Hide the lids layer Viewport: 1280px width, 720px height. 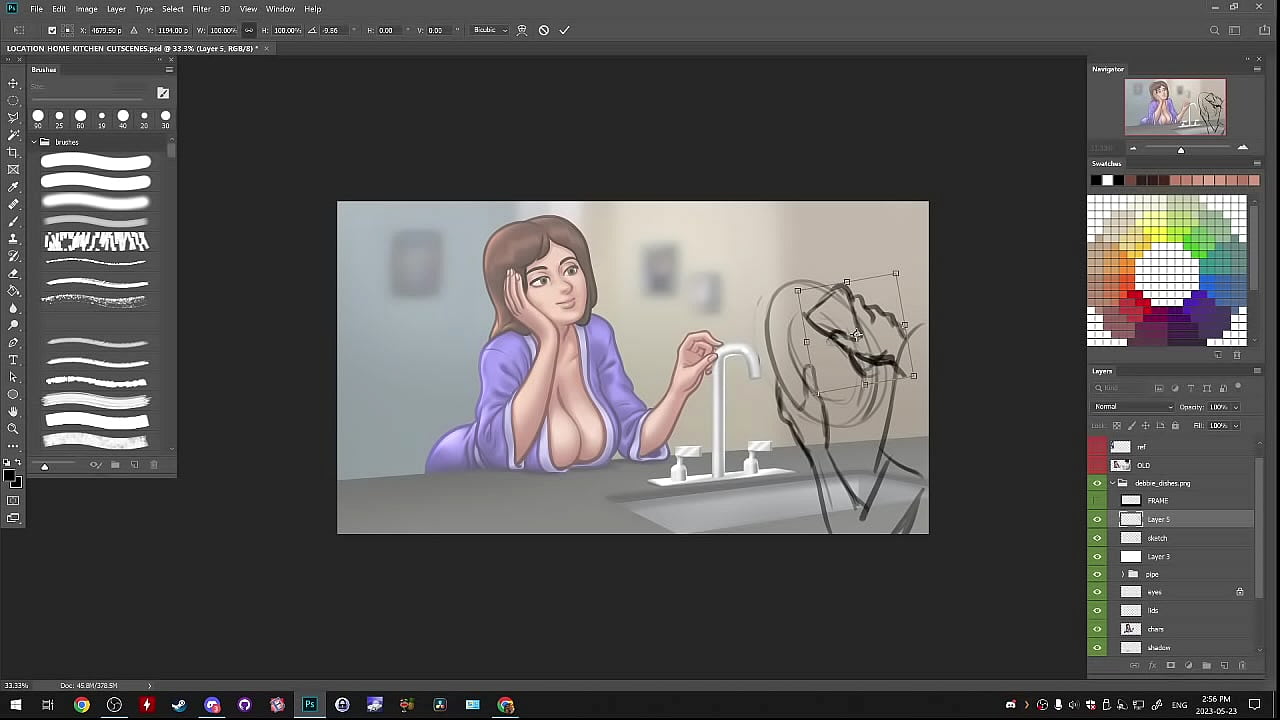(1097, 610)
